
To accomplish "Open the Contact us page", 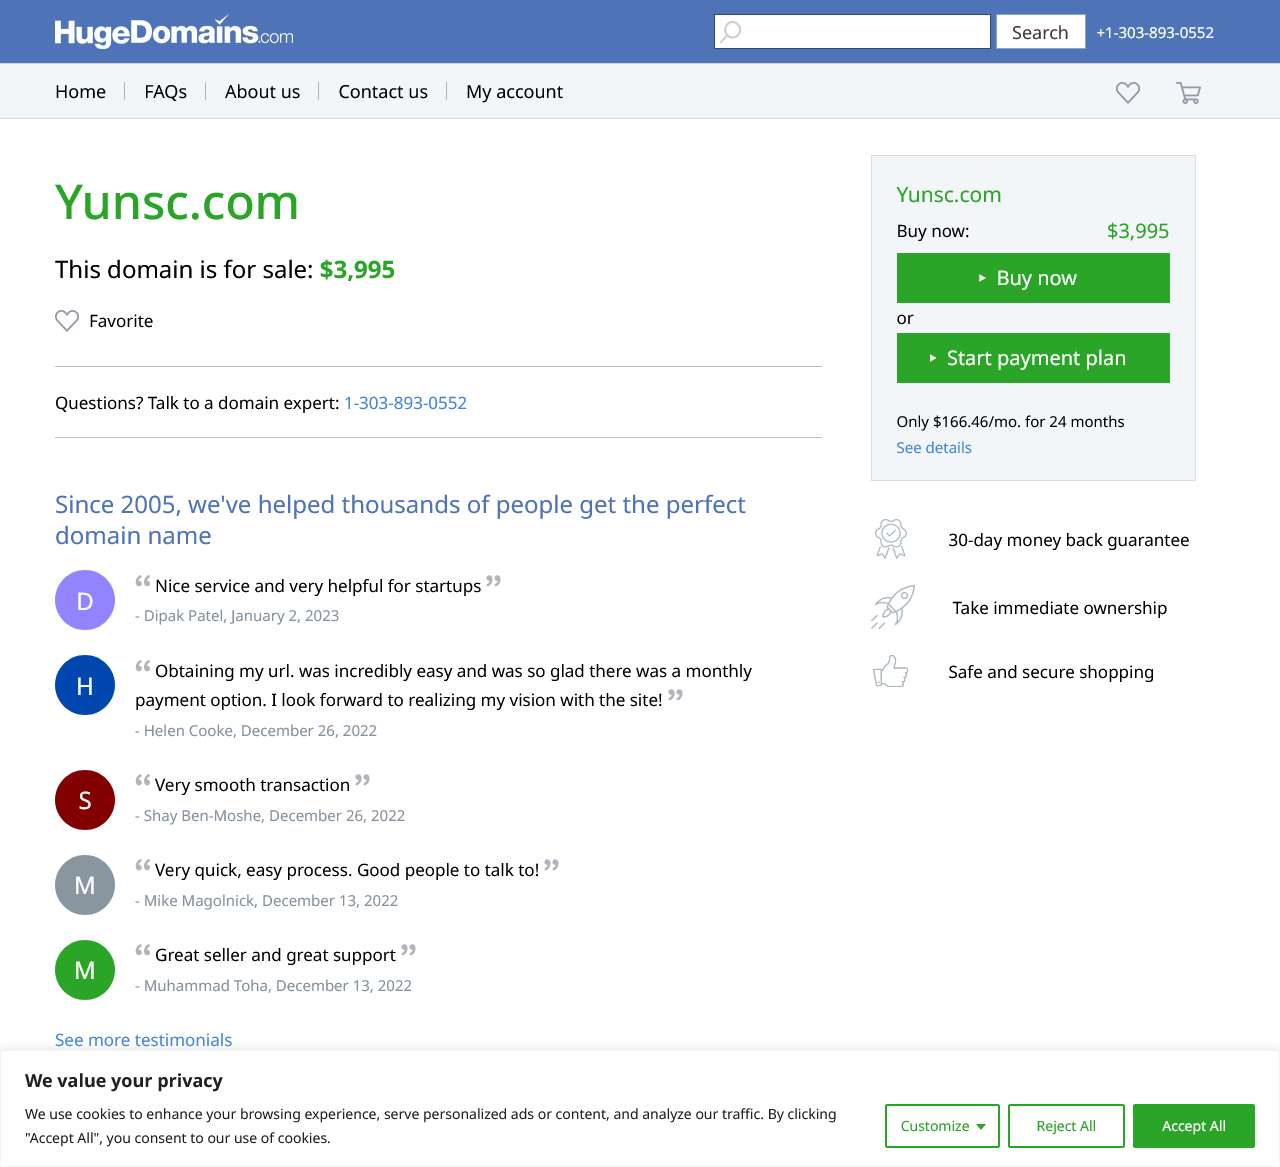I will 383,92.
